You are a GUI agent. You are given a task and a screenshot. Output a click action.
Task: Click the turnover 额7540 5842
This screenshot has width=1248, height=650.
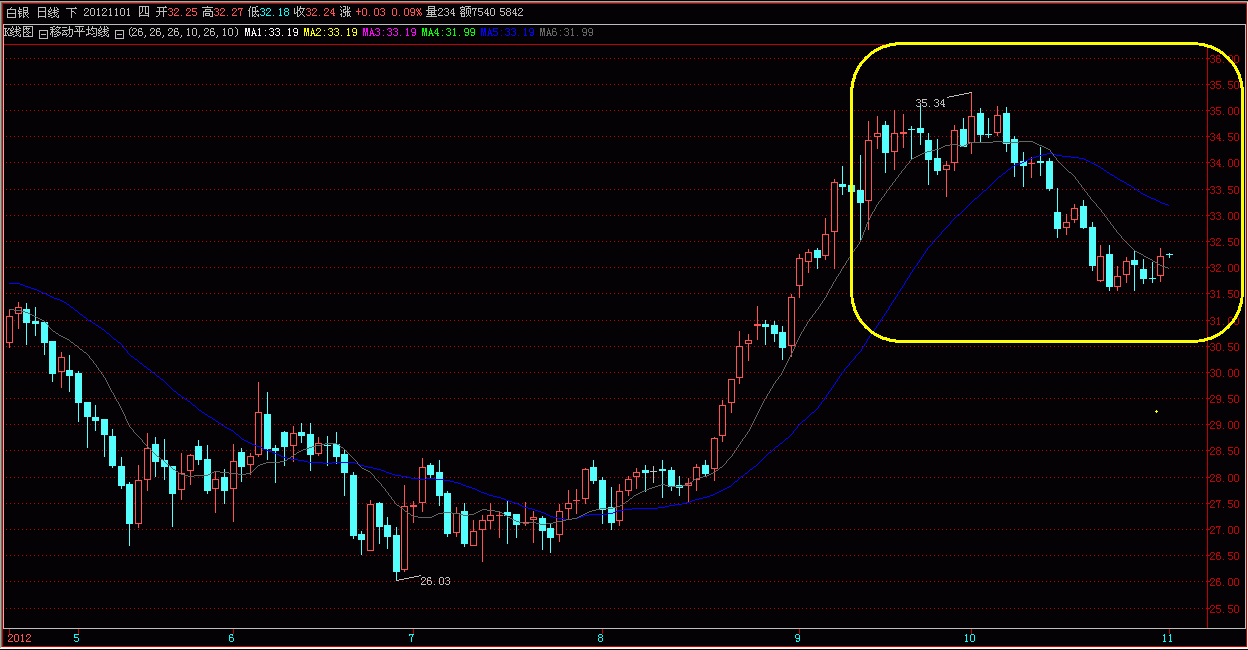489,12
